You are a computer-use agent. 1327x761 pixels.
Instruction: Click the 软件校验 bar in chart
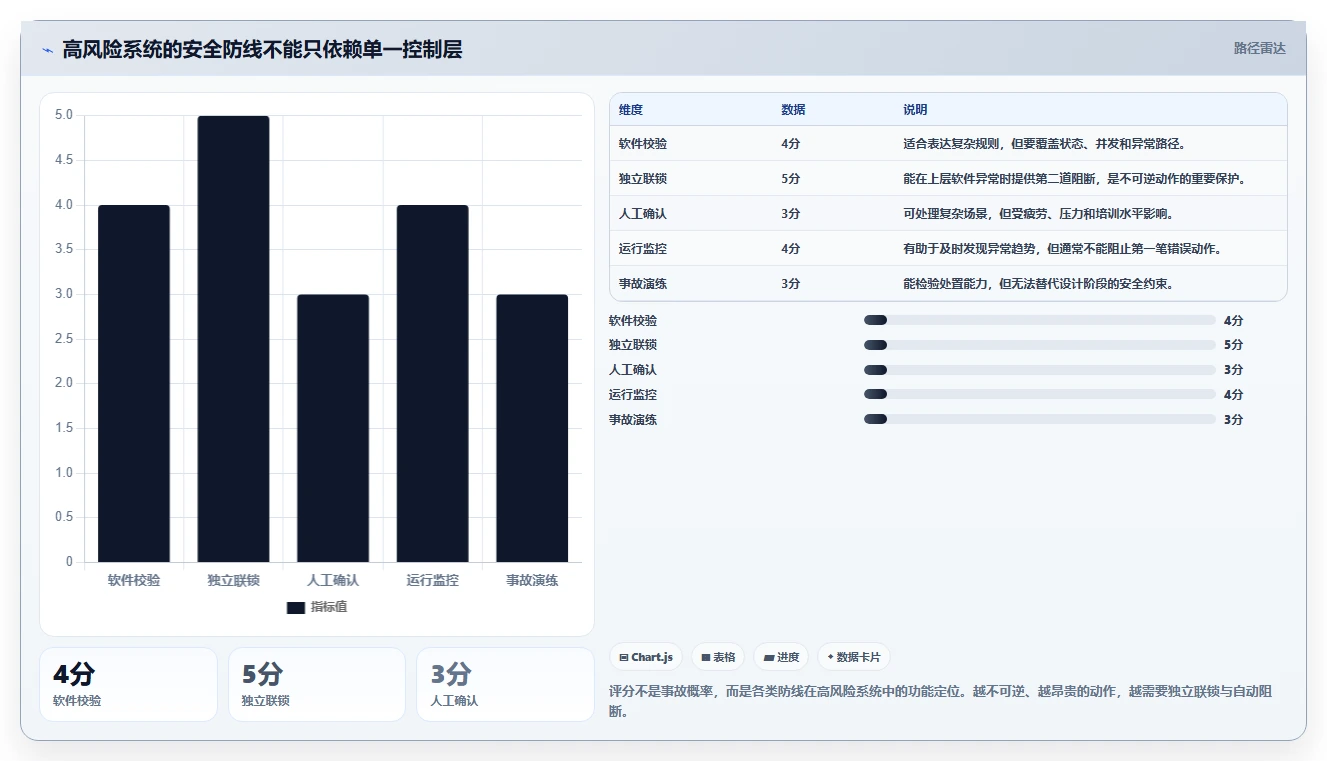(x=134, y=383)
